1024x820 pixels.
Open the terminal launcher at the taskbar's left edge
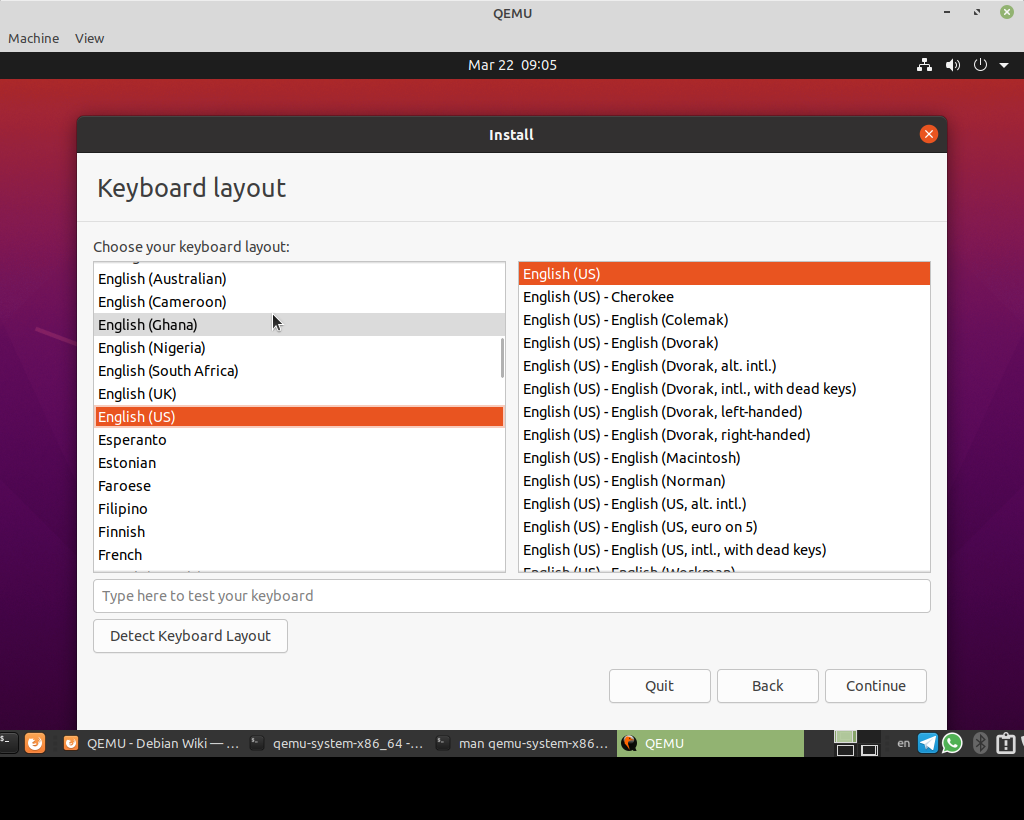(8, 743)
